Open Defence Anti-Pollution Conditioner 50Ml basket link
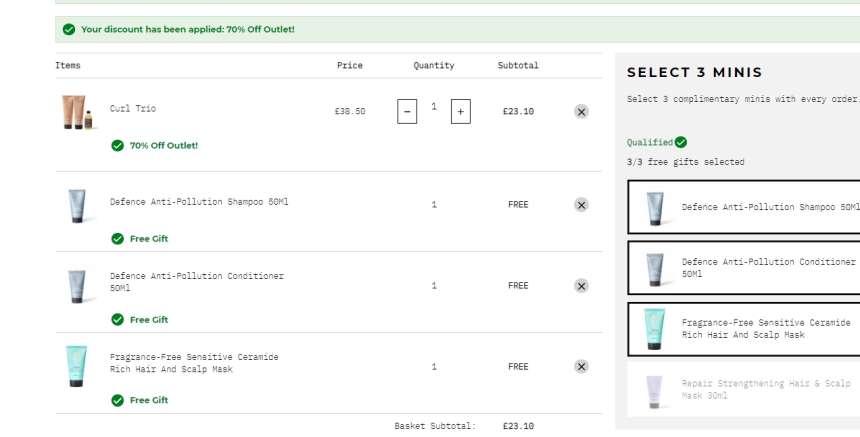Viewport: 860px width, 437px height. 196,281
